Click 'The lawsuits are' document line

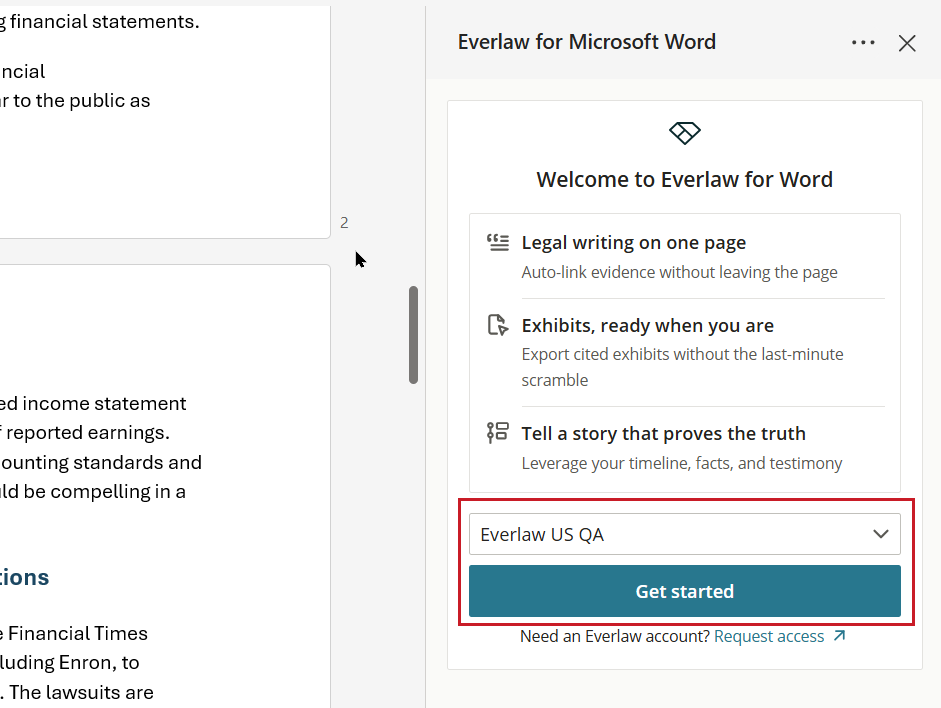coord(82,692)
